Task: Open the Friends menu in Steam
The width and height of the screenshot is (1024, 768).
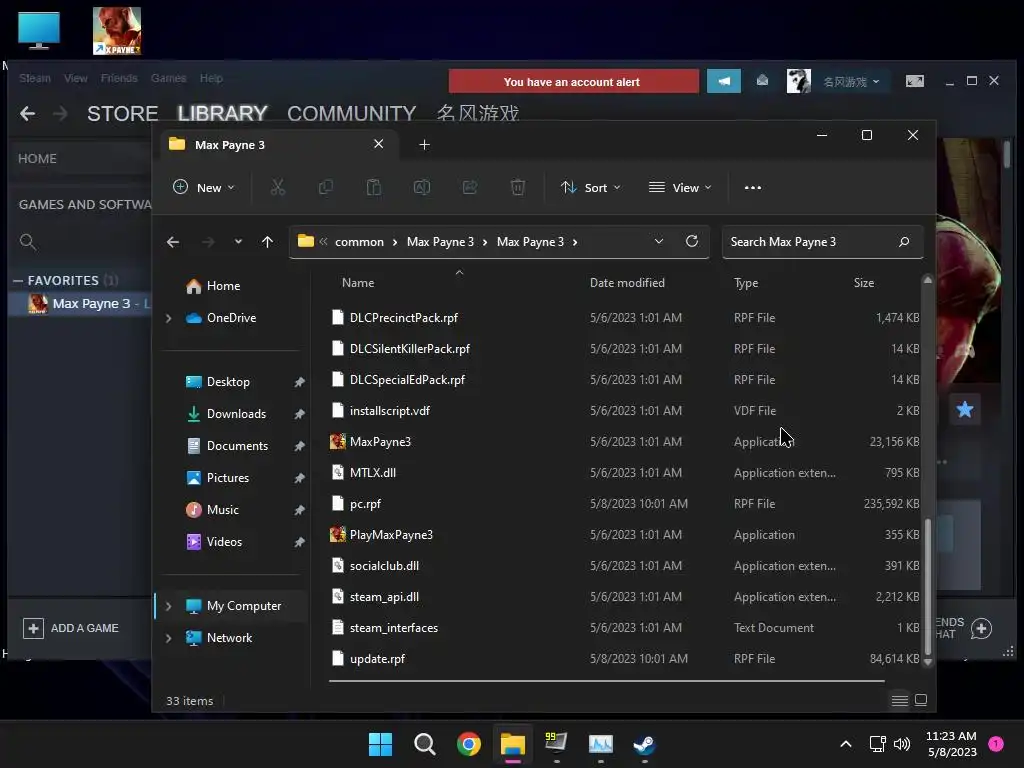Action: [x=119, y=78]
